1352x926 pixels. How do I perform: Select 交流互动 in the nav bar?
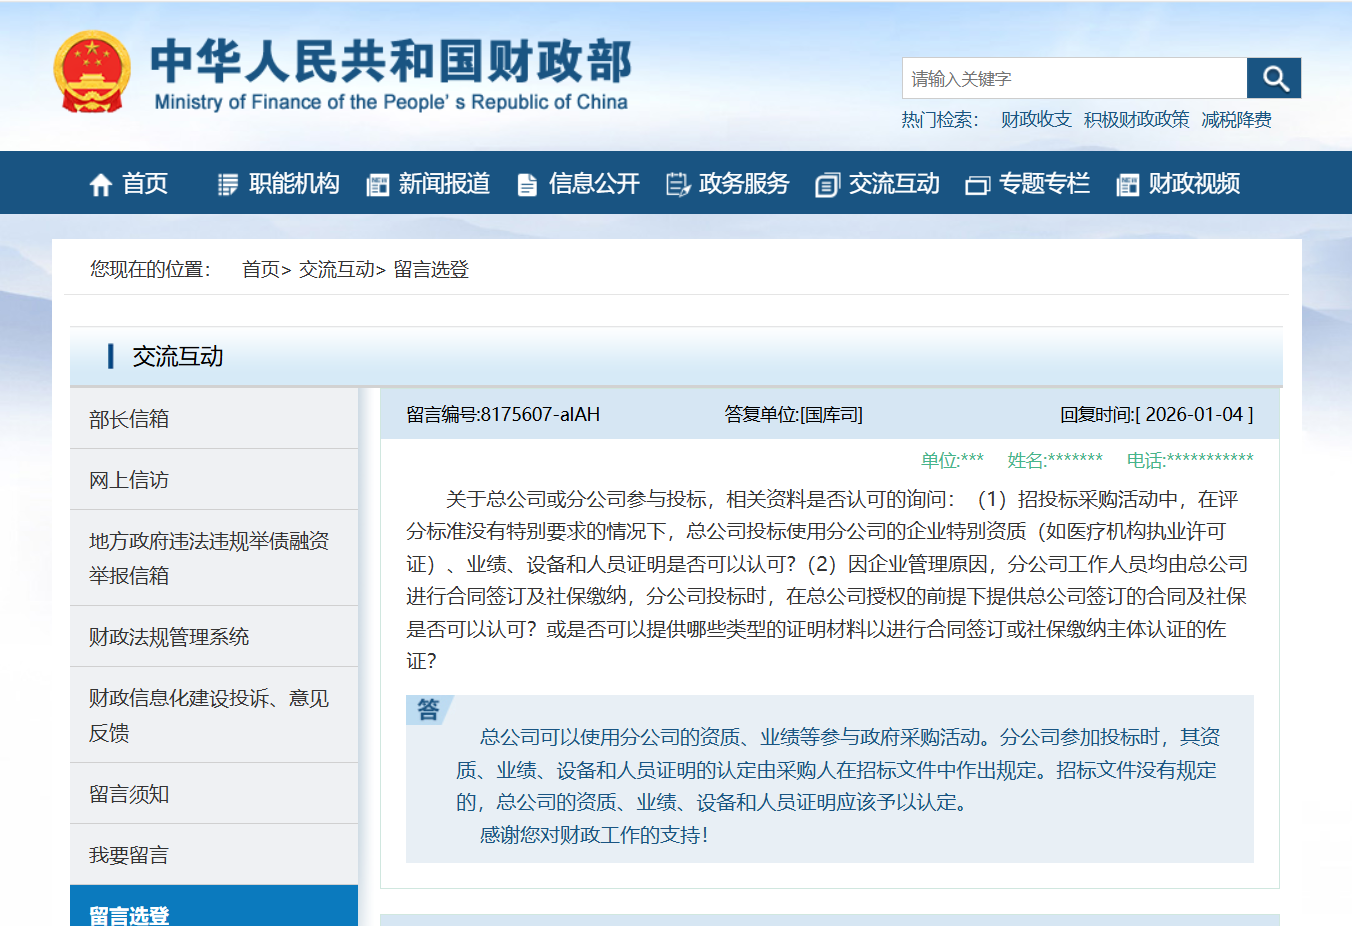pyautogui.click(x=894, y=184)
